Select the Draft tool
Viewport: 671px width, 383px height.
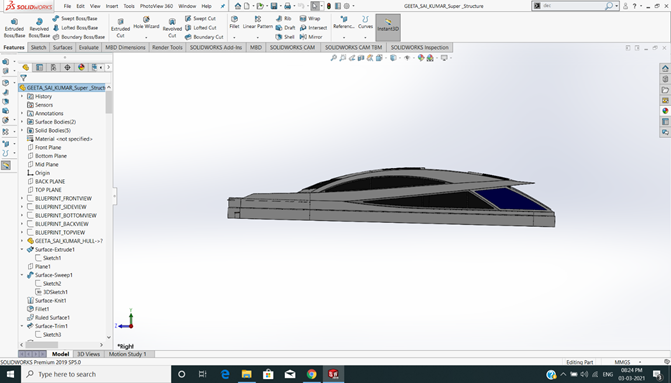(x=285, y=27)
